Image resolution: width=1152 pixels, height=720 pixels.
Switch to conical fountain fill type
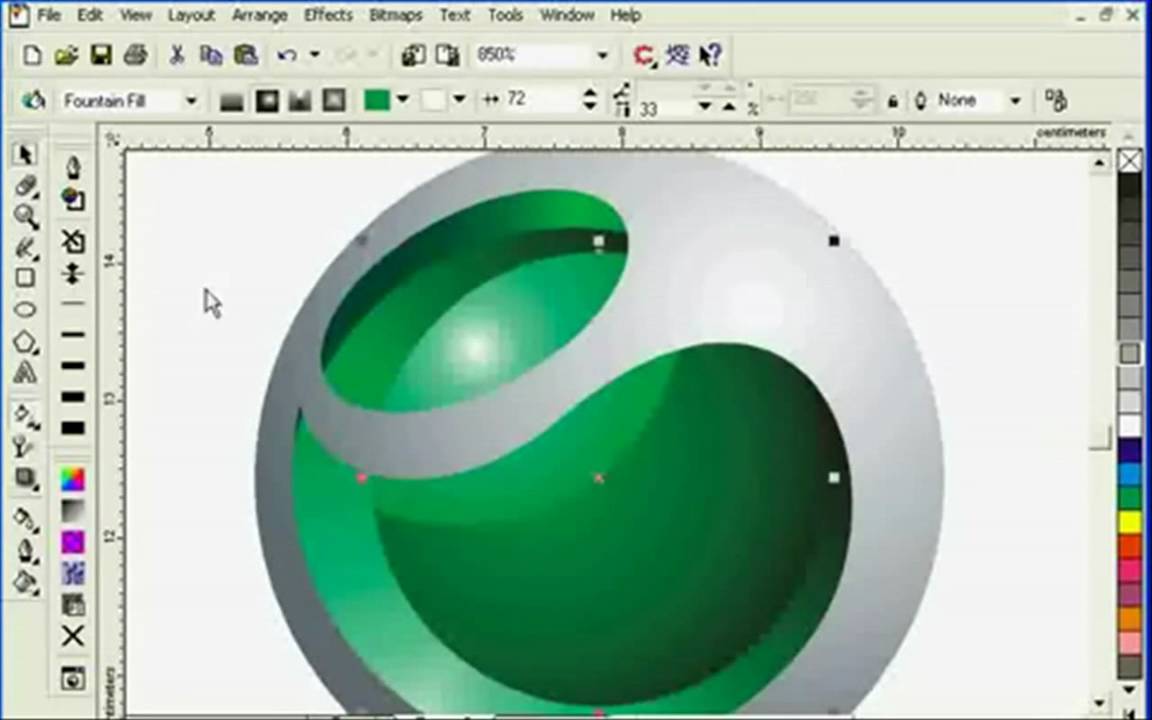(300, 100)
